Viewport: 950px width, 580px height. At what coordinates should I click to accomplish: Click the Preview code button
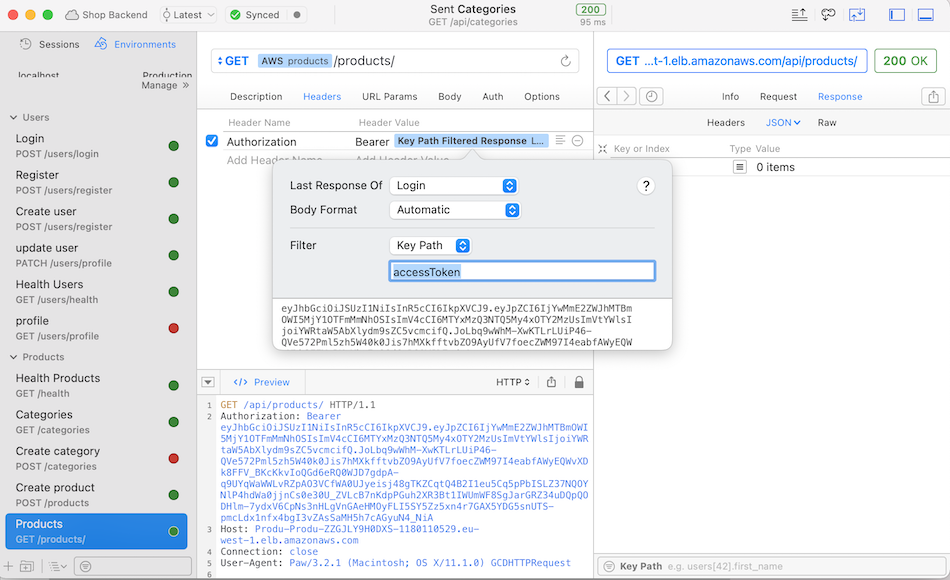pyautogui.click(x=262, y=382)
